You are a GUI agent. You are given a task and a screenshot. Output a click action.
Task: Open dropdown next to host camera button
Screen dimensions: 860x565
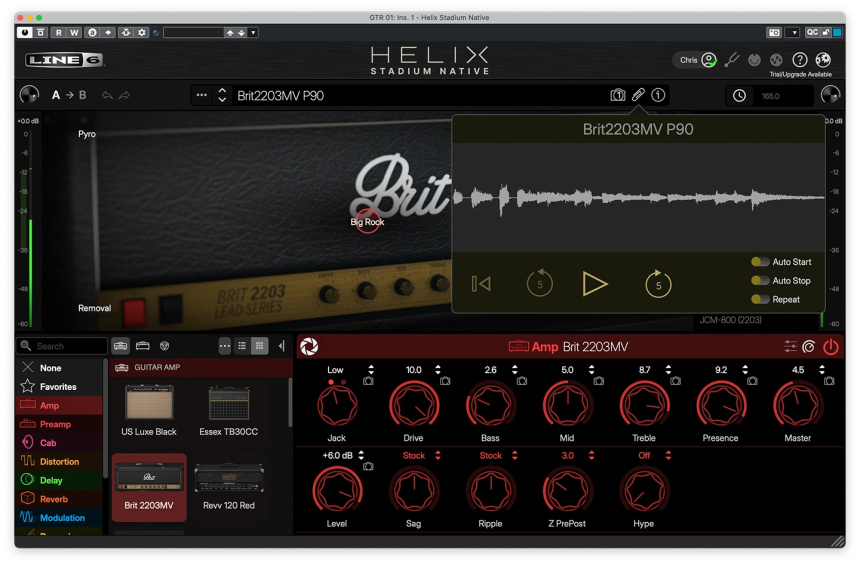794,32
